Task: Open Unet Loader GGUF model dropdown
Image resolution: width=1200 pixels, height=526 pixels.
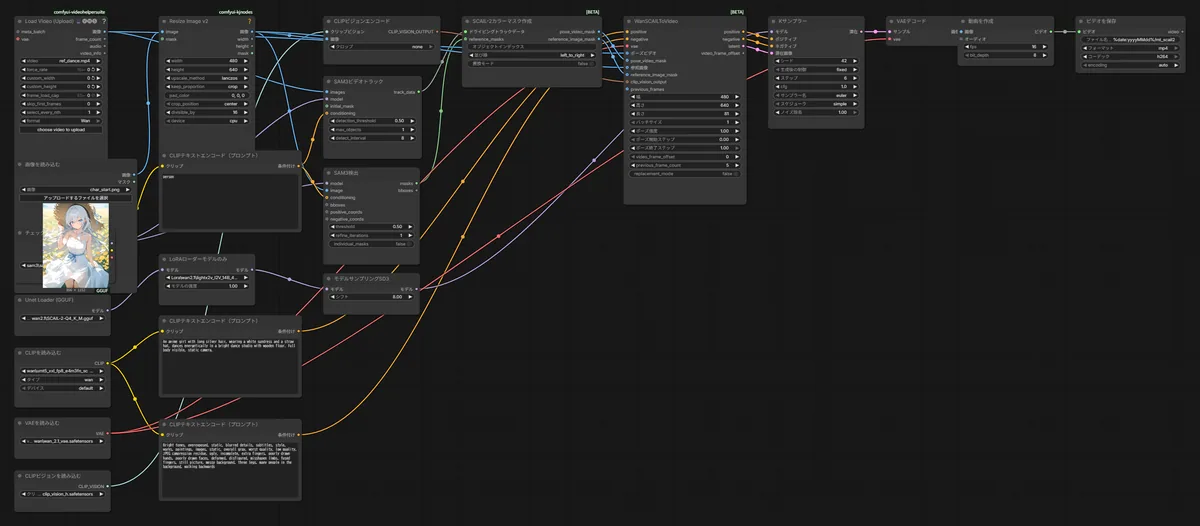Action: (61, 318)
